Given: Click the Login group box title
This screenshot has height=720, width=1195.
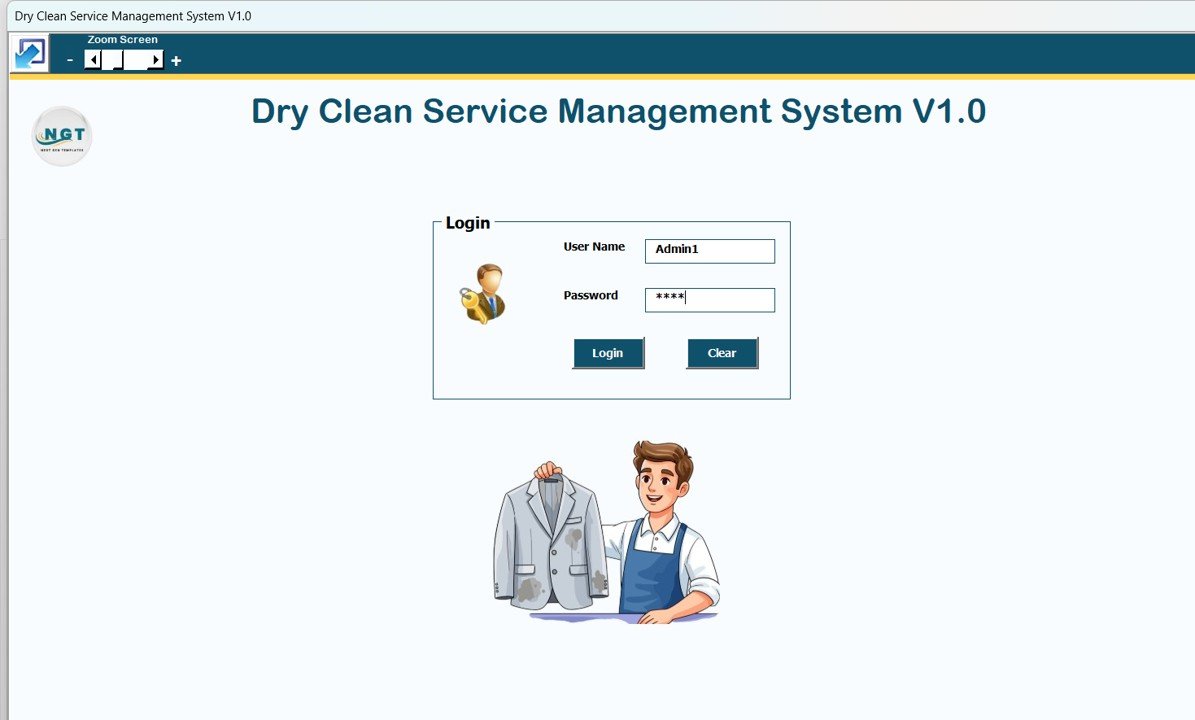Looking at the screenshot, I should (x=467, y=223).
